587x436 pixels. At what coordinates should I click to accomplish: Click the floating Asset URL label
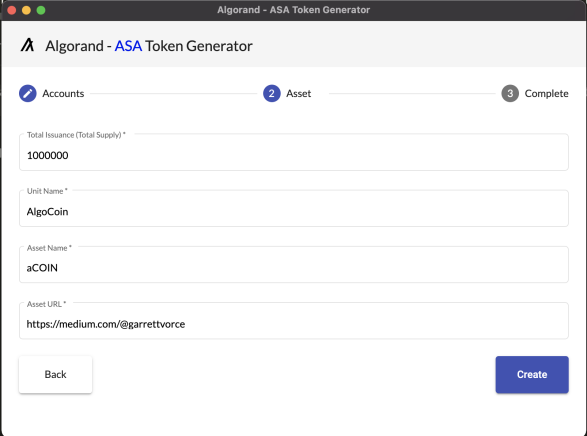tap(46, 304)
